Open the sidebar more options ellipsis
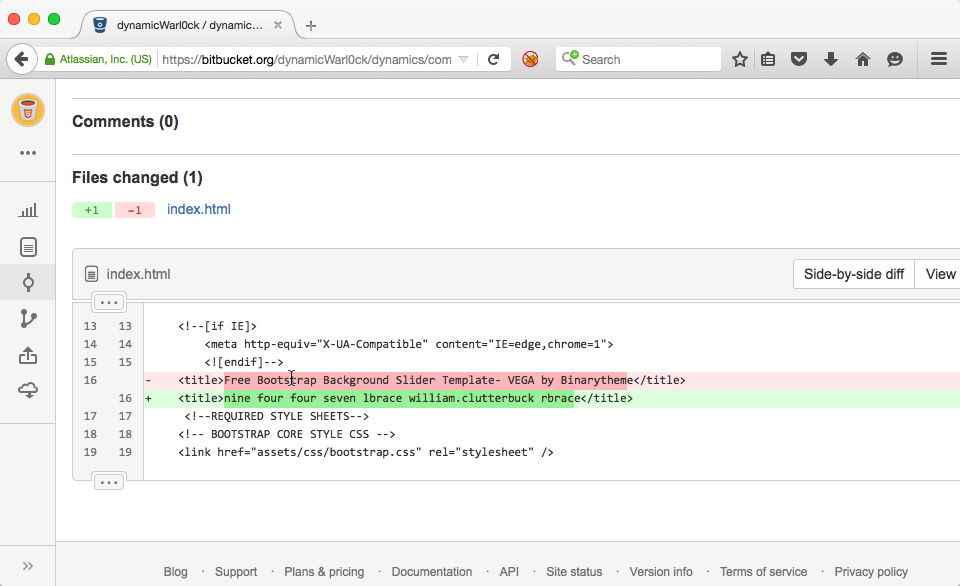The width and height of the screenshot is (960, 586). tap(28, 153)
